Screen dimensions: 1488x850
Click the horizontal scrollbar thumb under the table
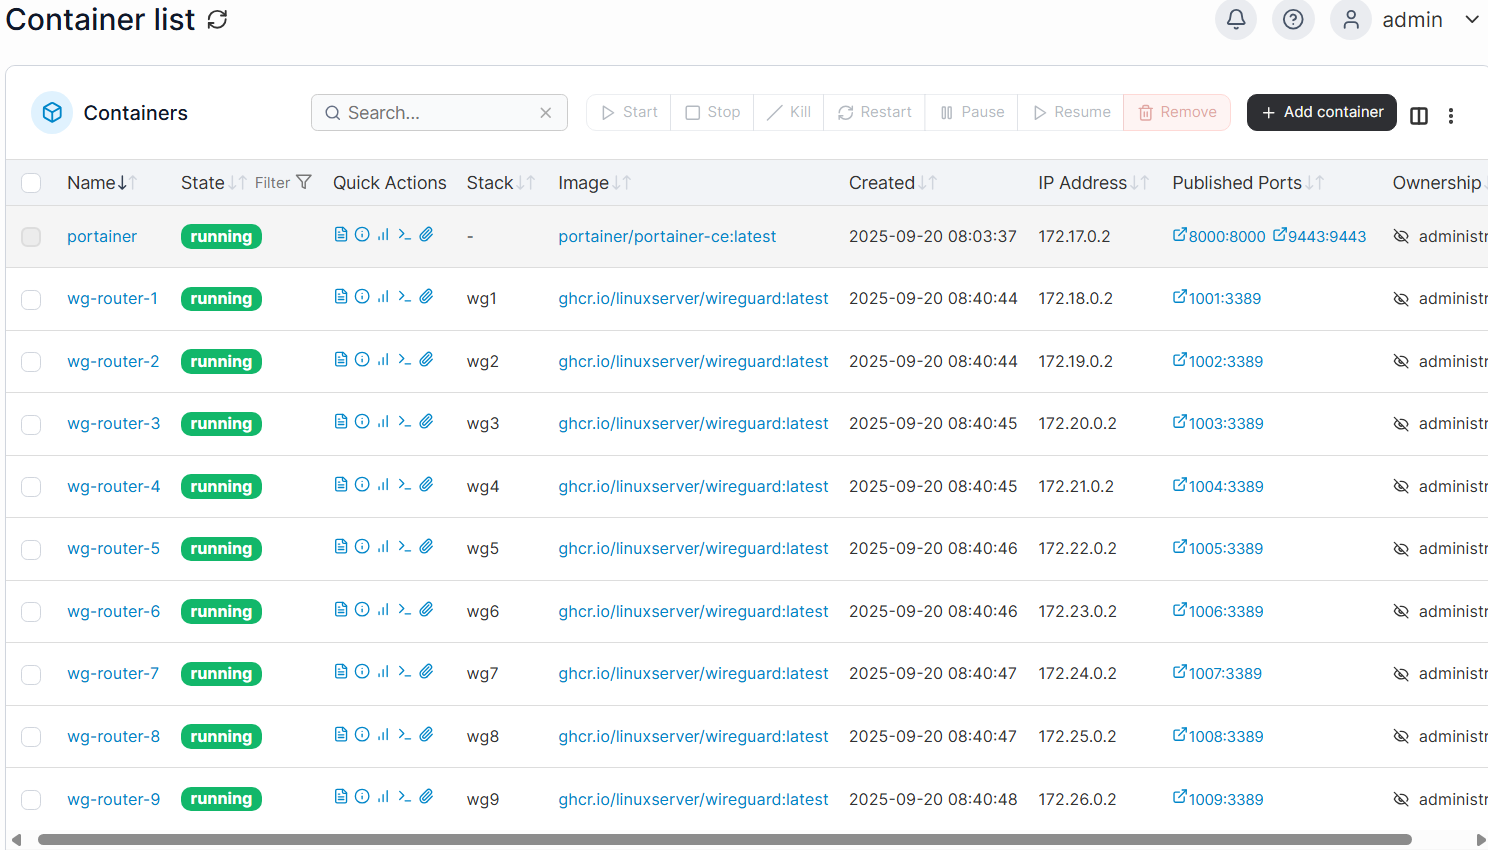point(725,840)
